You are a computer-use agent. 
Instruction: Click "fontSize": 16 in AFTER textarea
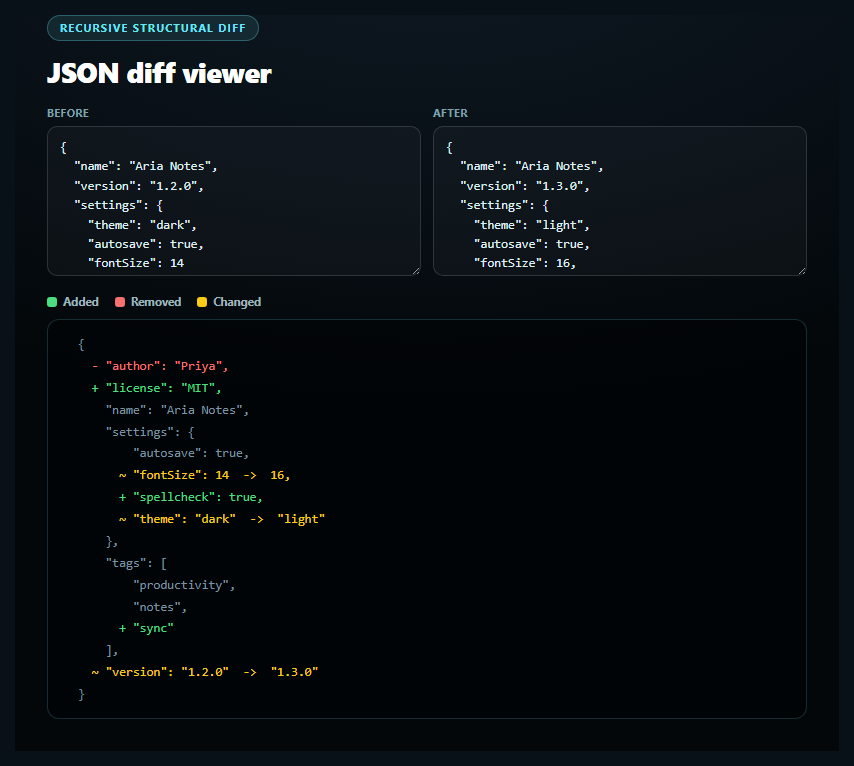click(x=525, y=263)
